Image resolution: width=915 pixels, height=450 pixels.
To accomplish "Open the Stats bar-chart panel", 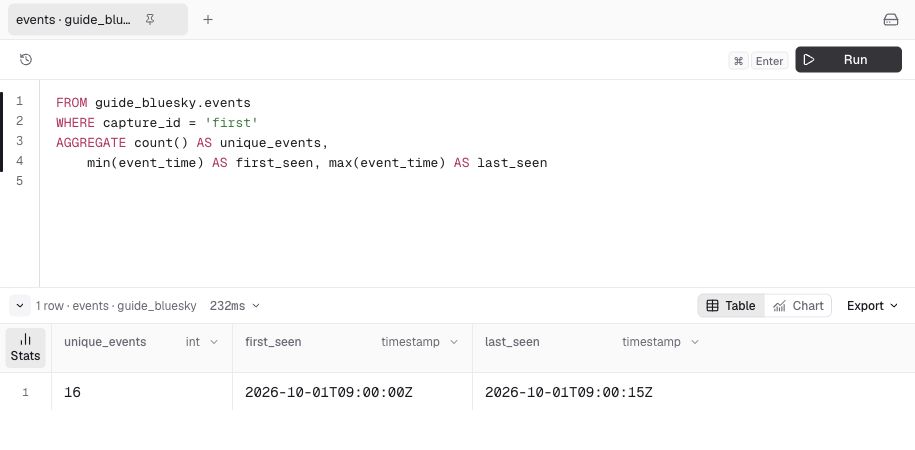I will pyautogui.click(x=26, y=348).
